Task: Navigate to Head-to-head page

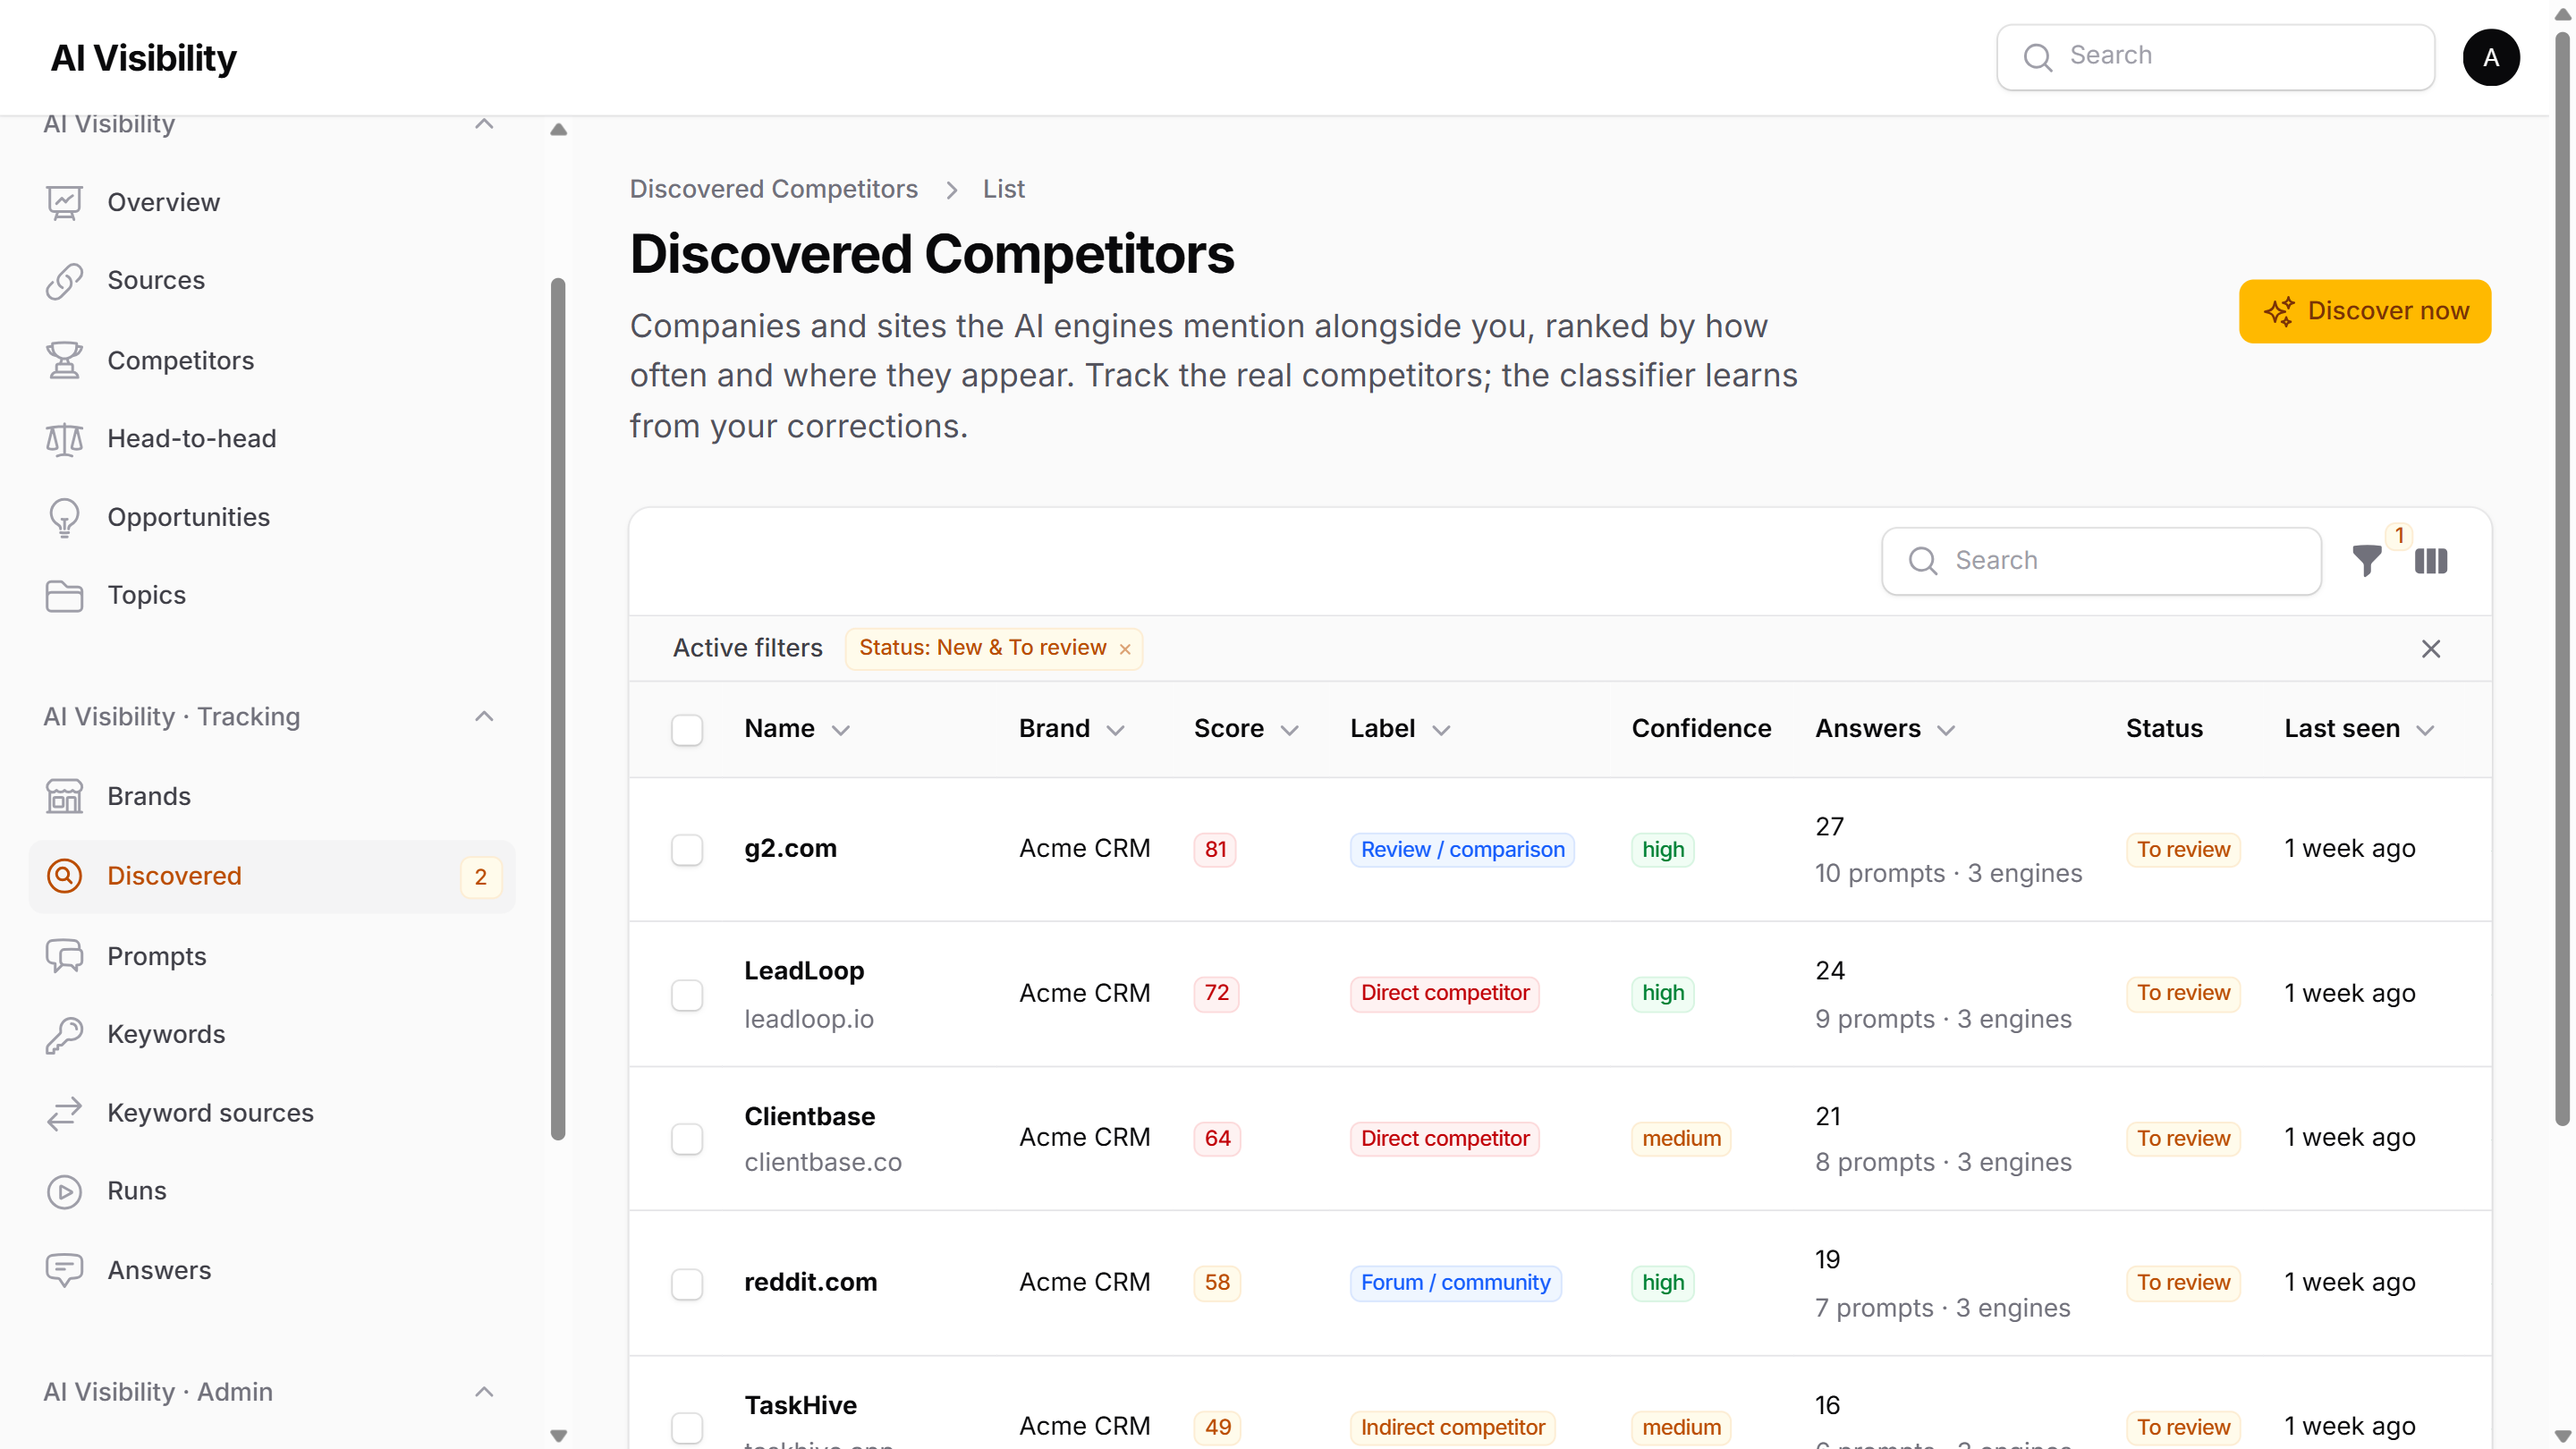Action: [272, 439]
